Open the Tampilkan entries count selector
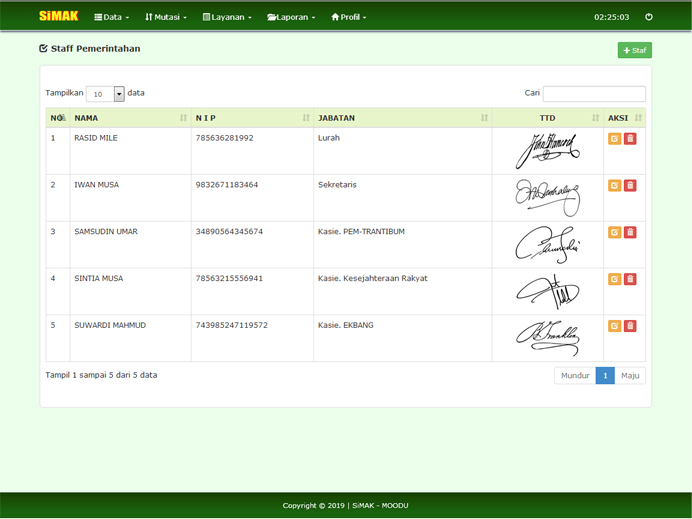The height and width of the screenshot is (519, 692). tap(105, 94)
